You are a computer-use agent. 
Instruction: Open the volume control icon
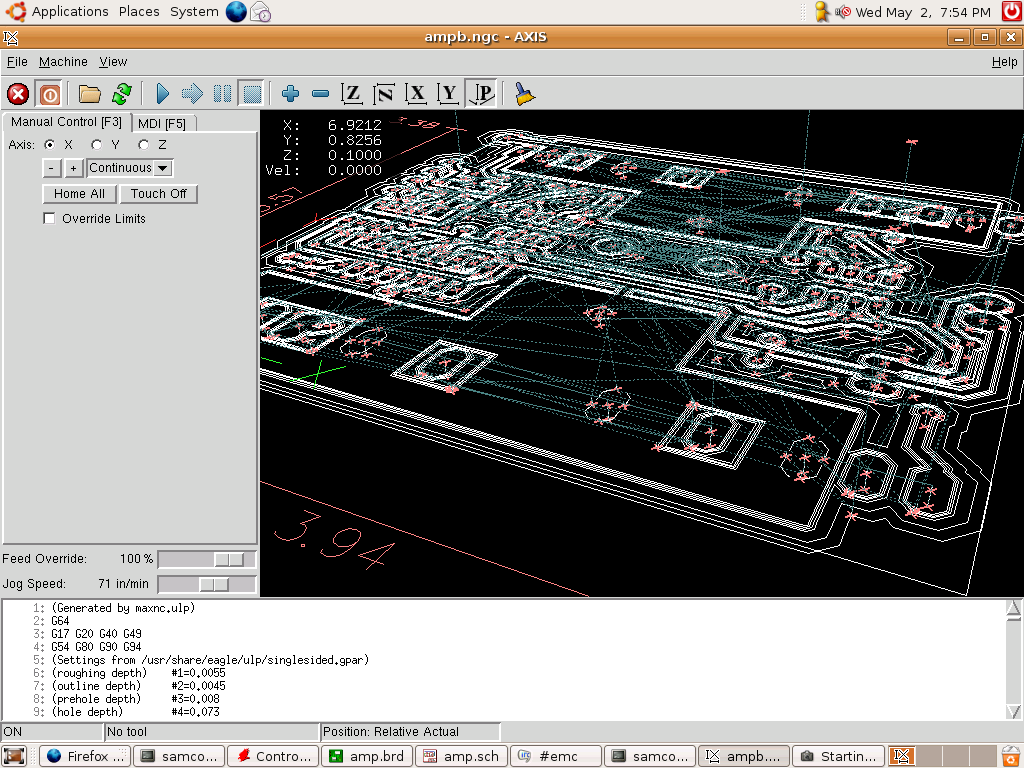point(842,12)
